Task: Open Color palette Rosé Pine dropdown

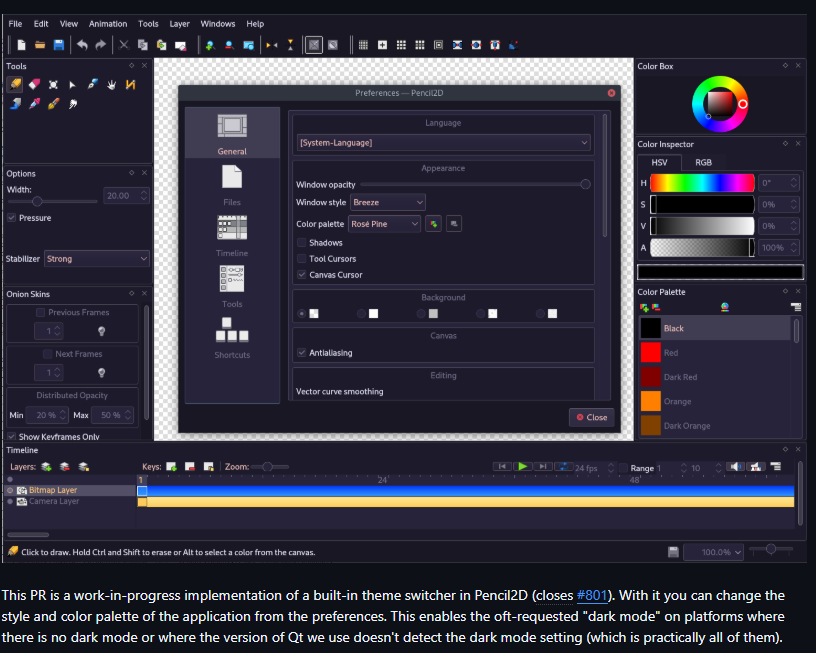Action: 385,224
